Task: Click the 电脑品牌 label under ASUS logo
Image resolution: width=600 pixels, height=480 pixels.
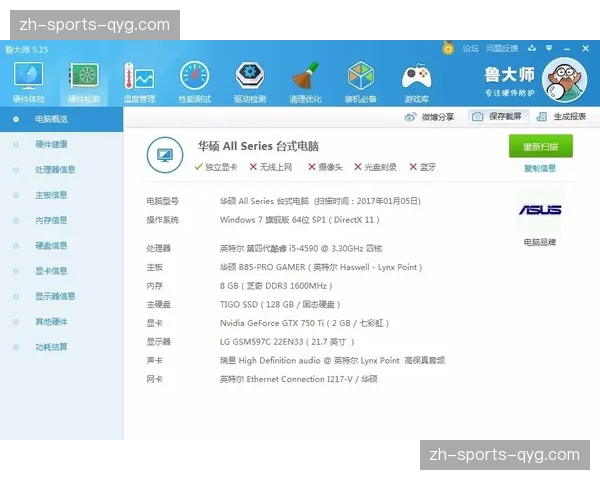Action: pos(540,242)
